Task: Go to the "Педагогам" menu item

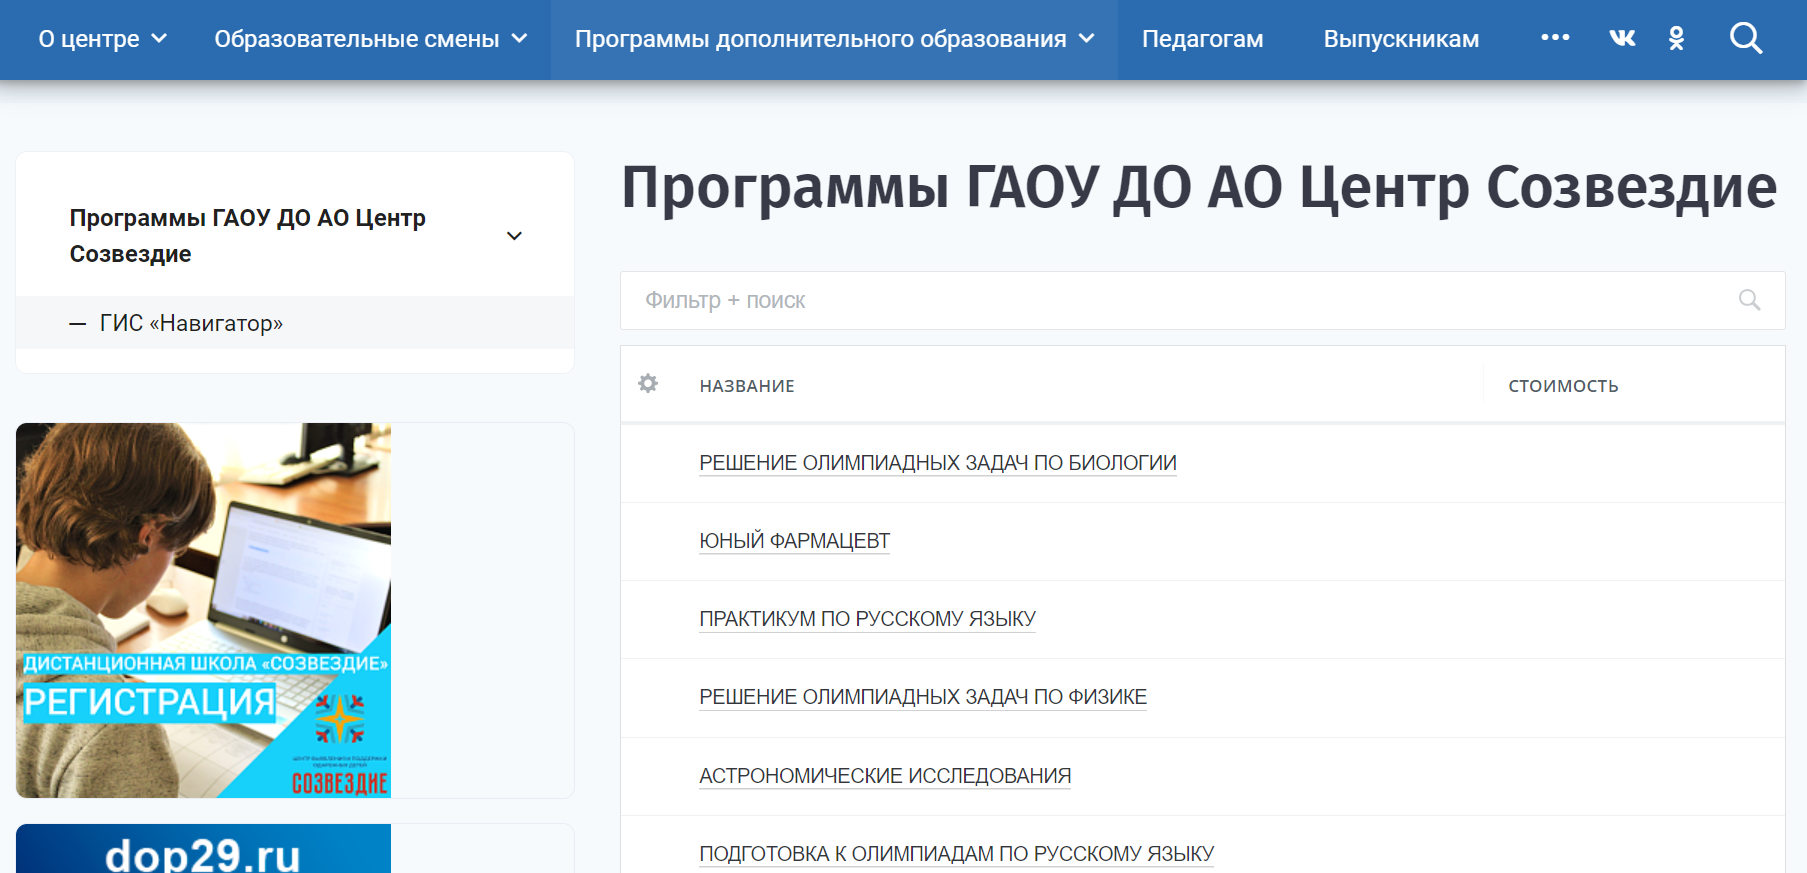Action: [x=1202, y=39]
